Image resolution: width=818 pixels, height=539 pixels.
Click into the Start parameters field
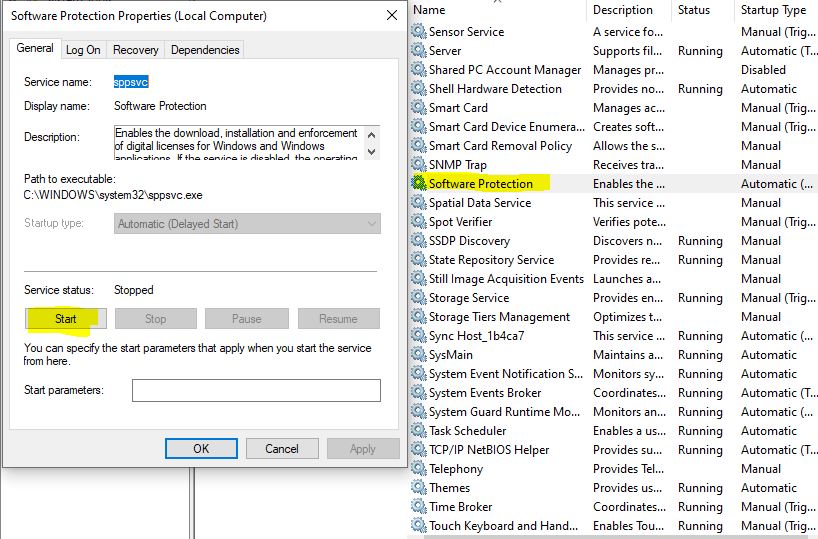tap(256, 390)
